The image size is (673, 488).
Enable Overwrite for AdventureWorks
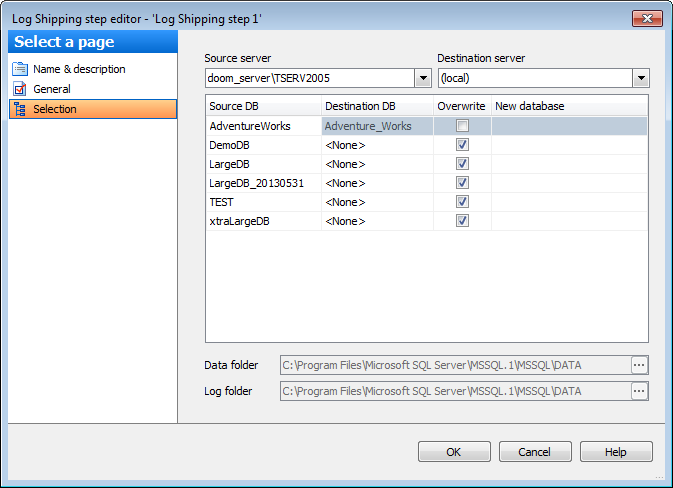click(462, 126)
